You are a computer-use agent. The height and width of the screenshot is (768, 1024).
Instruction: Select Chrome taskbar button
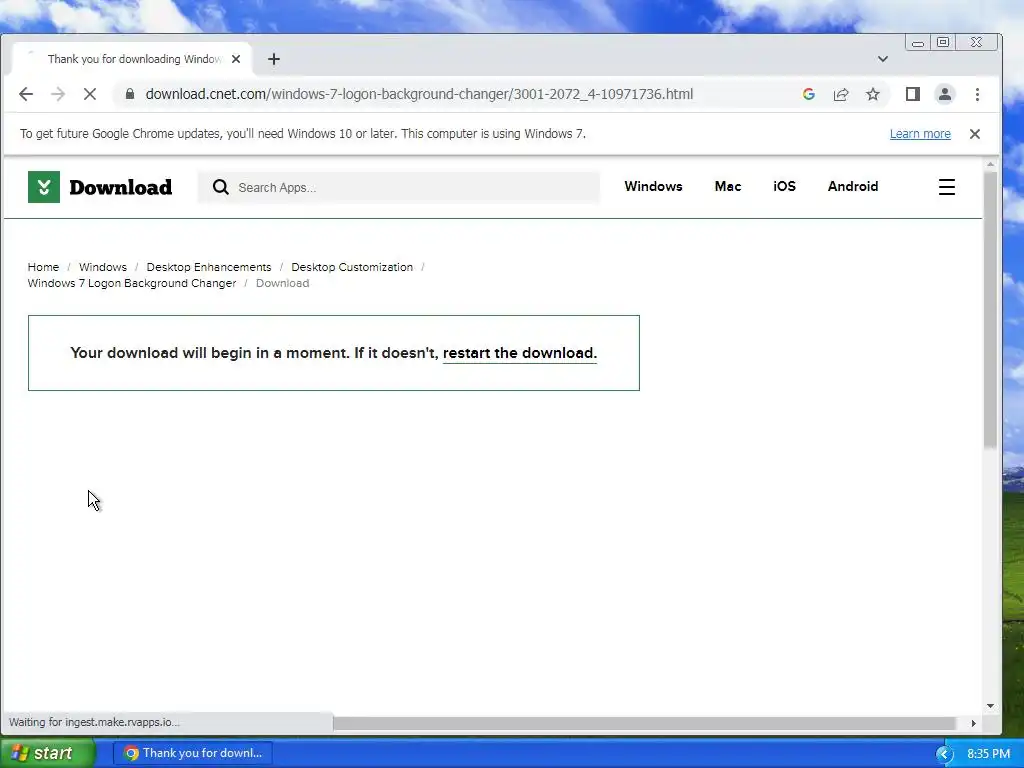[x=193, y=753]
